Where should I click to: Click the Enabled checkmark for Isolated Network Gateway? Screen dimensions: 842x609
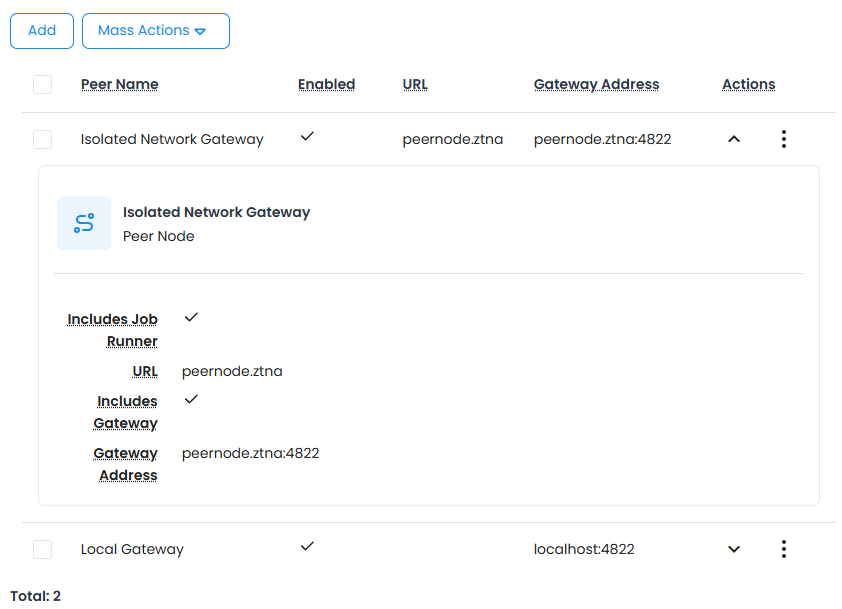coord(307,136)
